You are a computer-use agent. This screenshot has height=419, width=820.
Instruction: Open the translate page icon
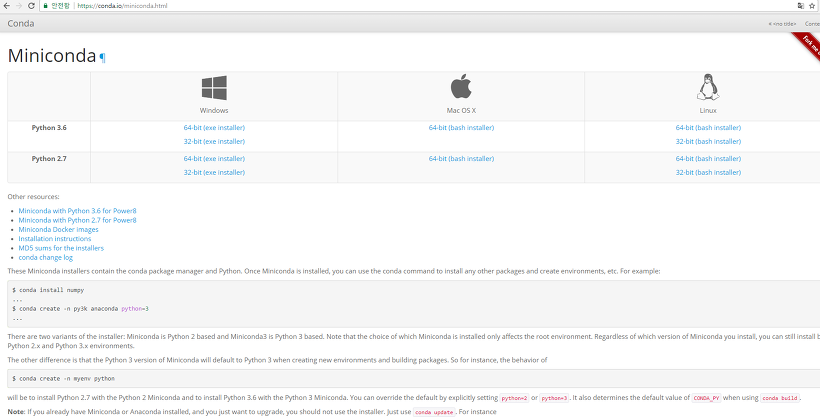[x=801, y=6]
